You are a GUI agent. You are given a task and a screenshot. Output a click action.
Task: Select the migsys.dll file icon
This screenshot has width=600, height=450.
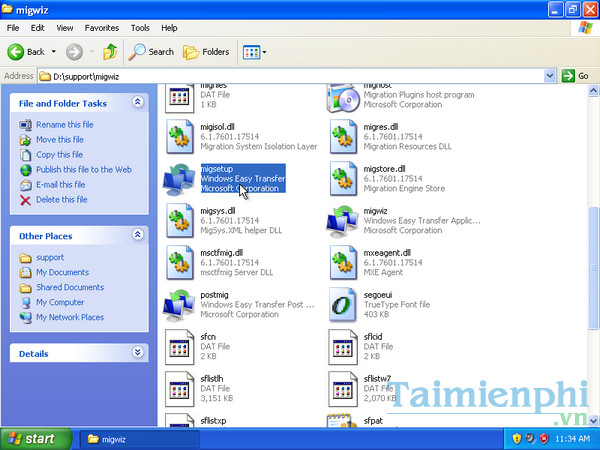(179, 221)
